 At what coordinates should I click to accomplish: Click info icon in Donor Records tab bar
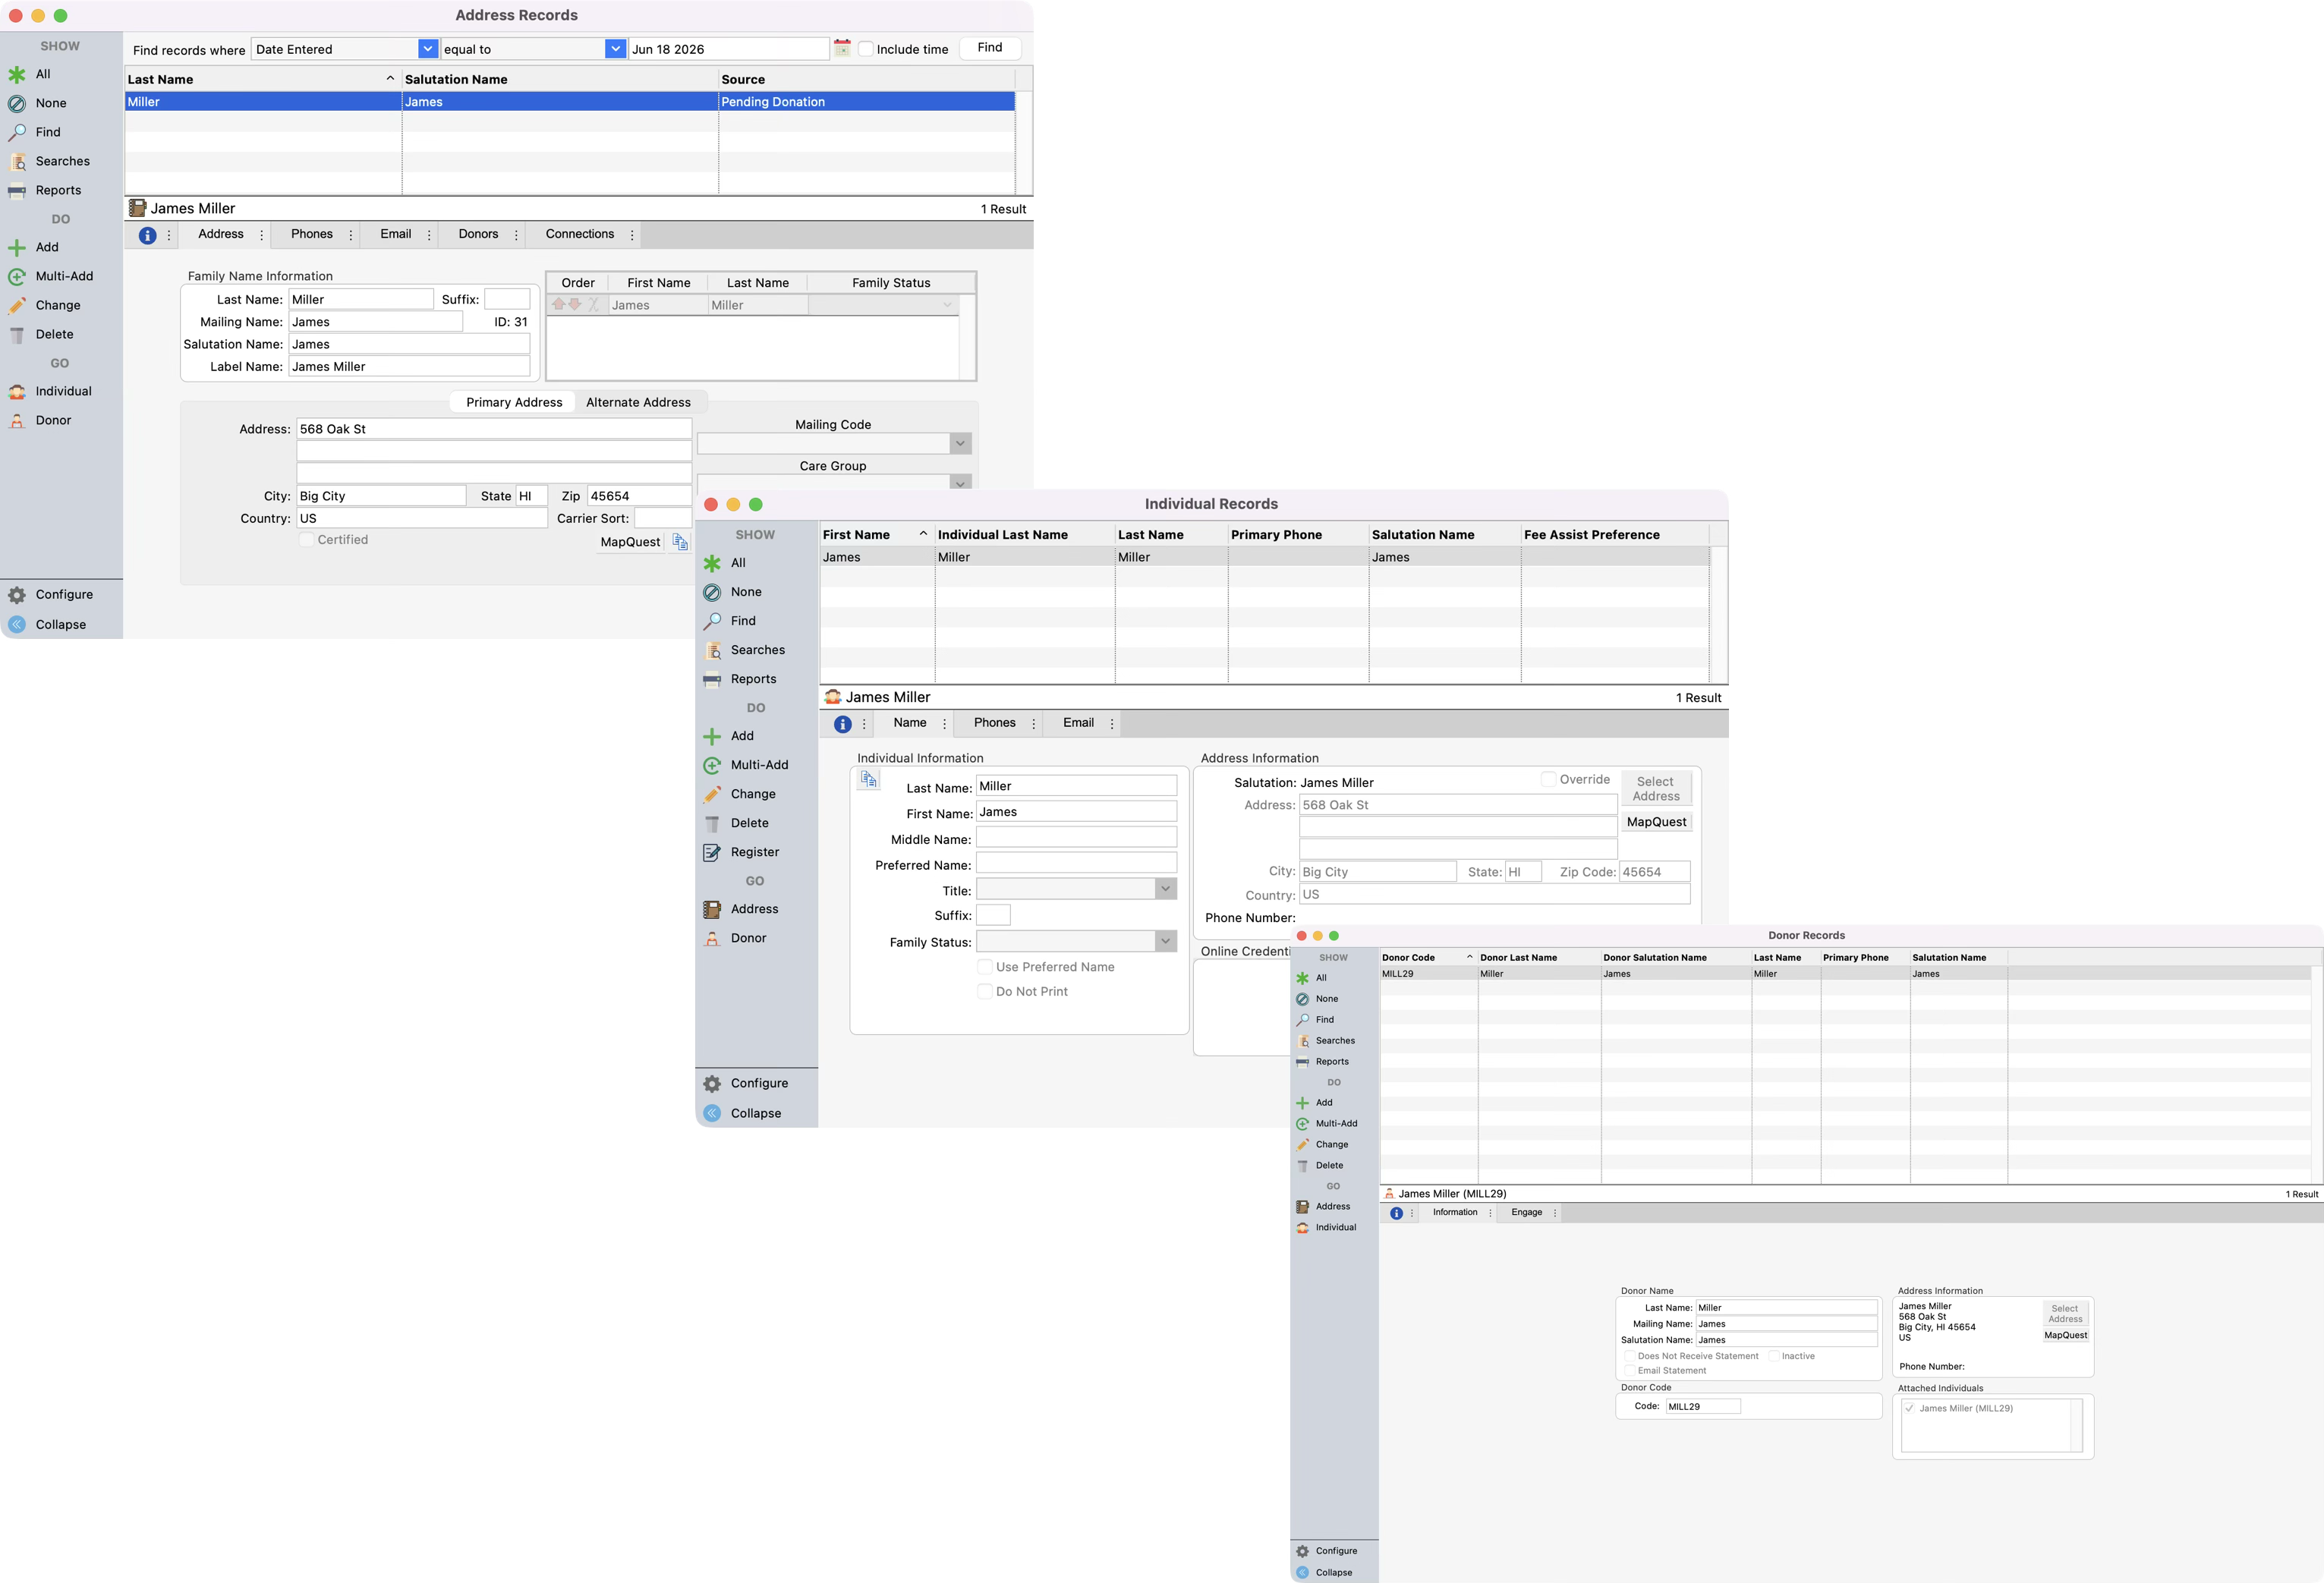pos(1396,1213)
